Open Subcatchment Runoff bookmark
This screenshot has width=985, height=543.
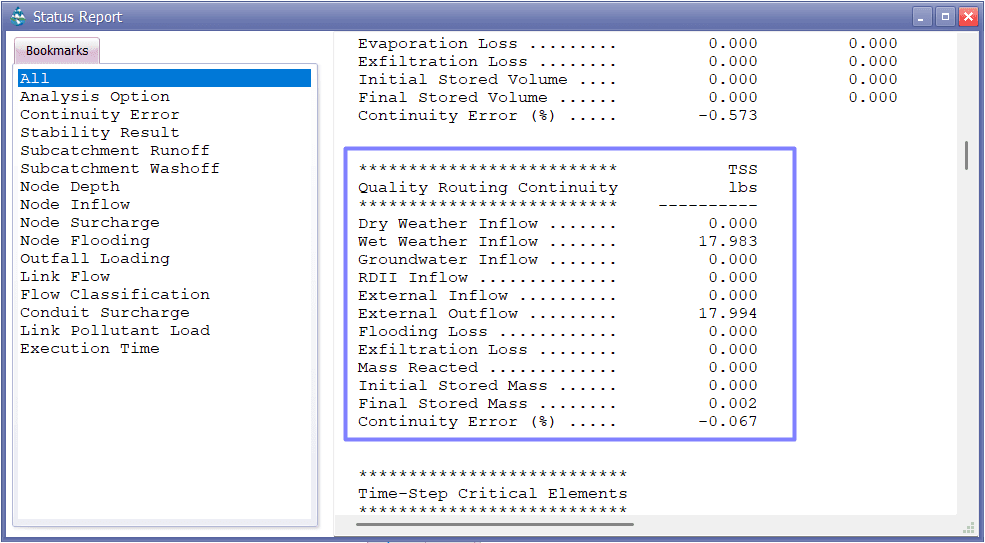115,151
